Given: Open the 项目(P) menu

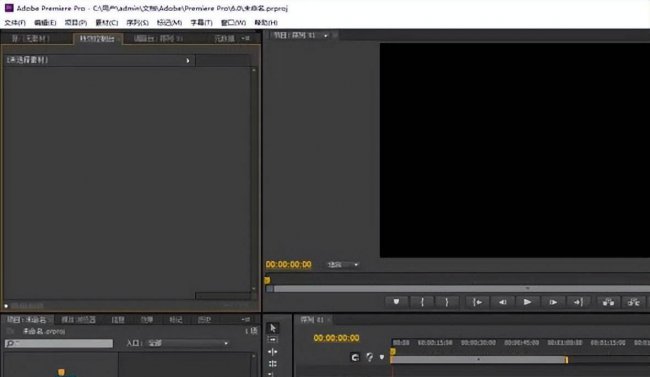Looking at the screenshot, I should click(76, 22).
